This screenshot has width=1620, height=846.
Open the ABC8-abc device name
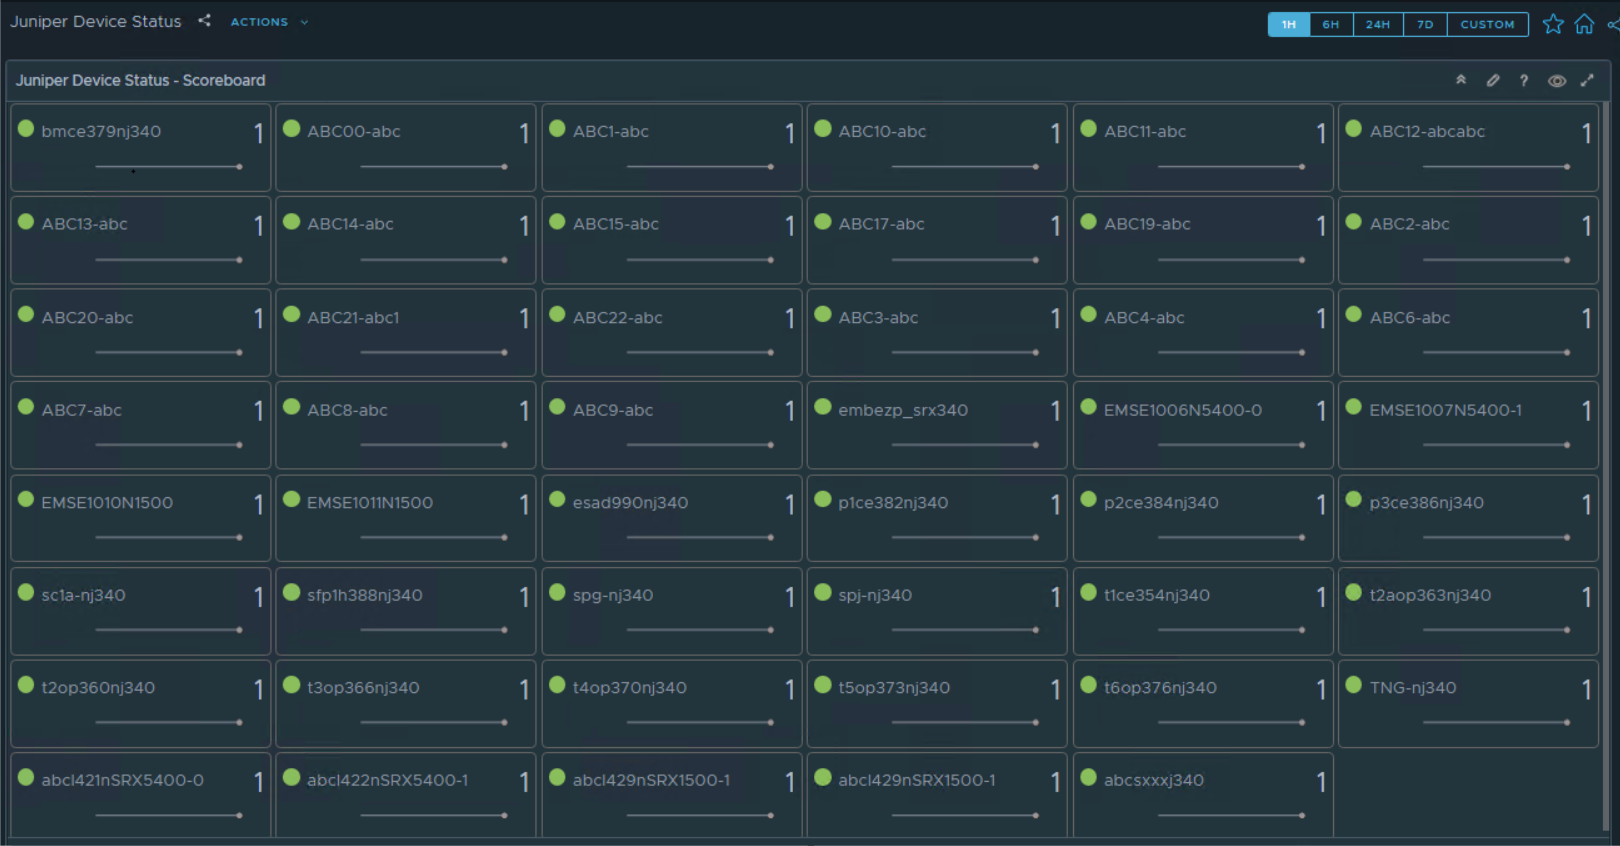[347, 410]
